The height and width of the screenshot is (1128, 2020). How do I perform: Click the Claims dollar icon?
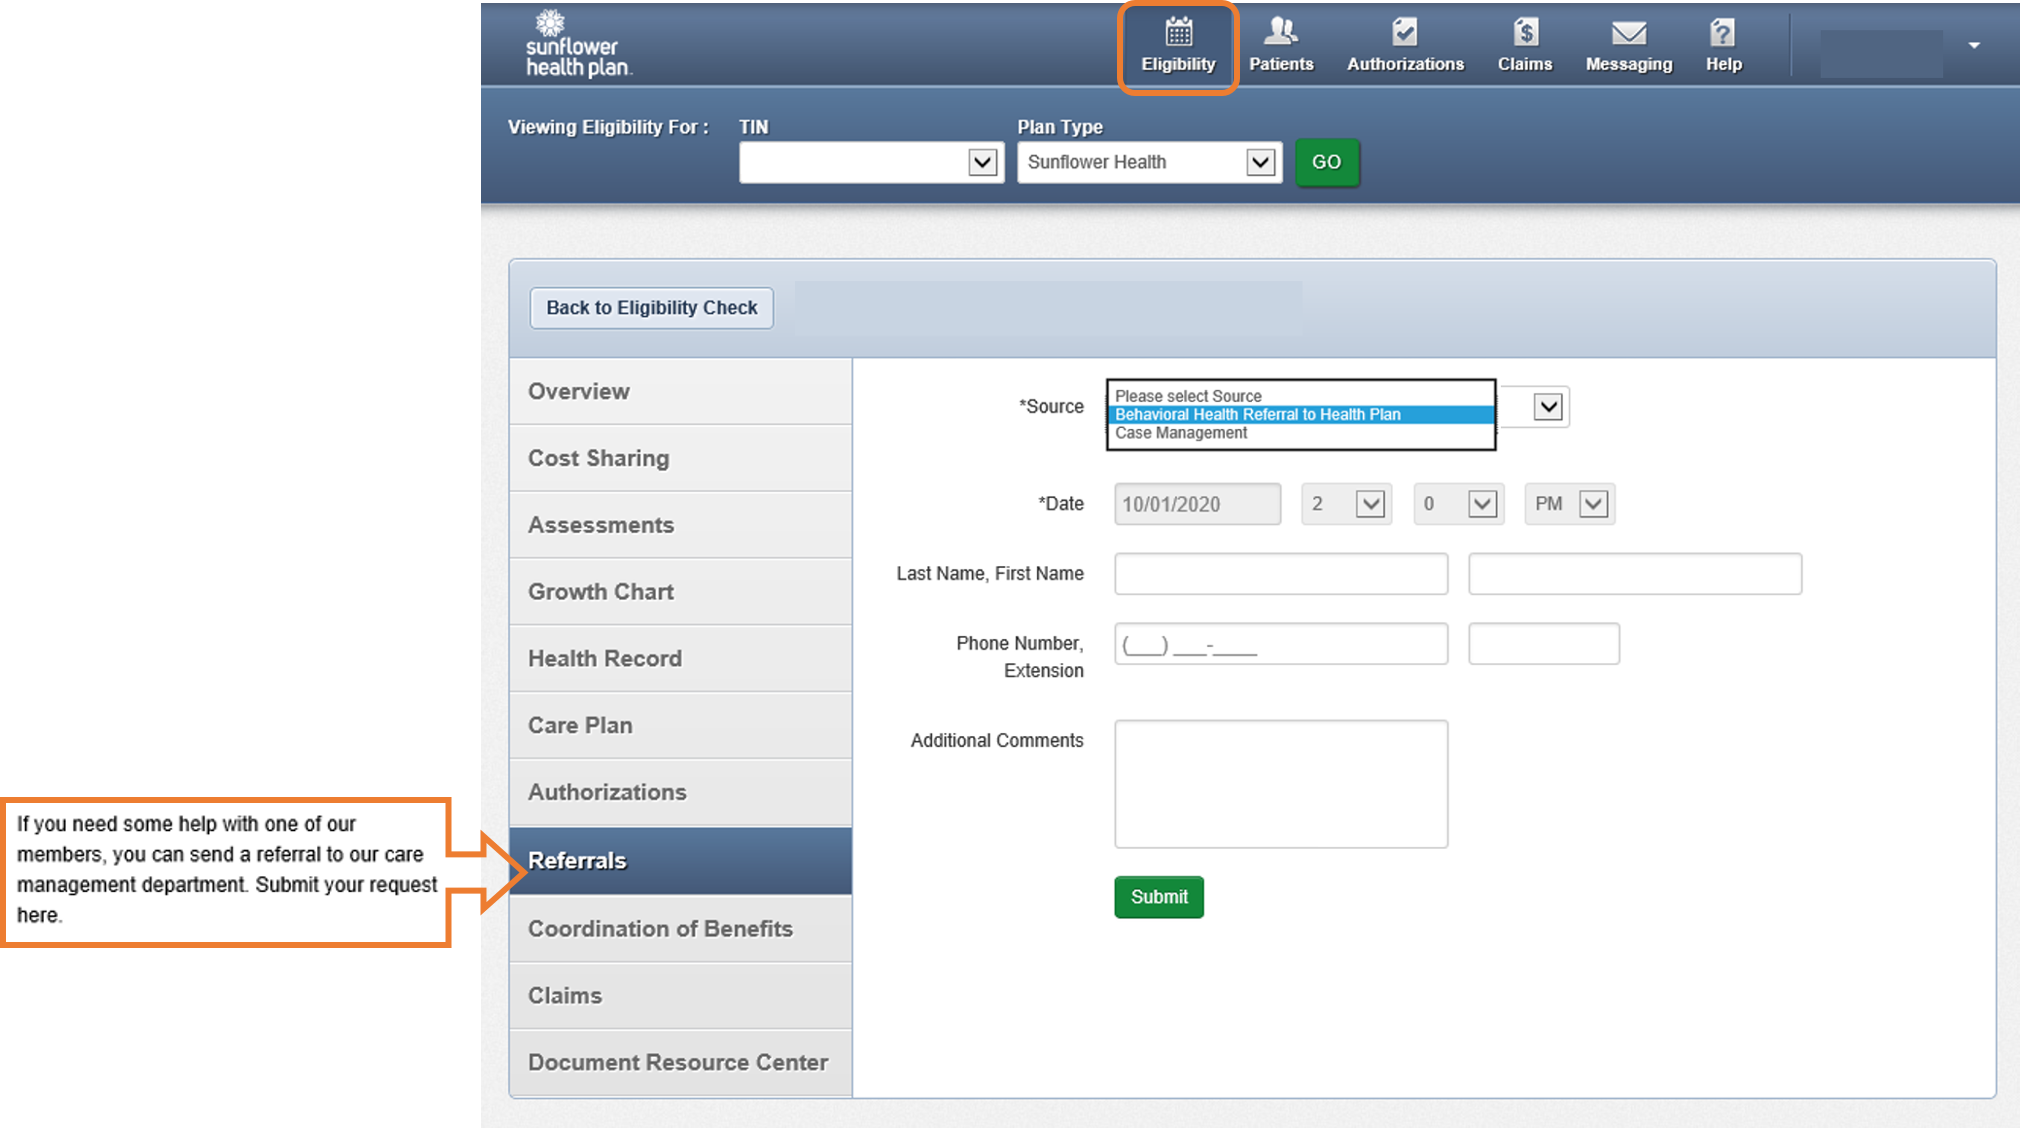[1524, 33]
